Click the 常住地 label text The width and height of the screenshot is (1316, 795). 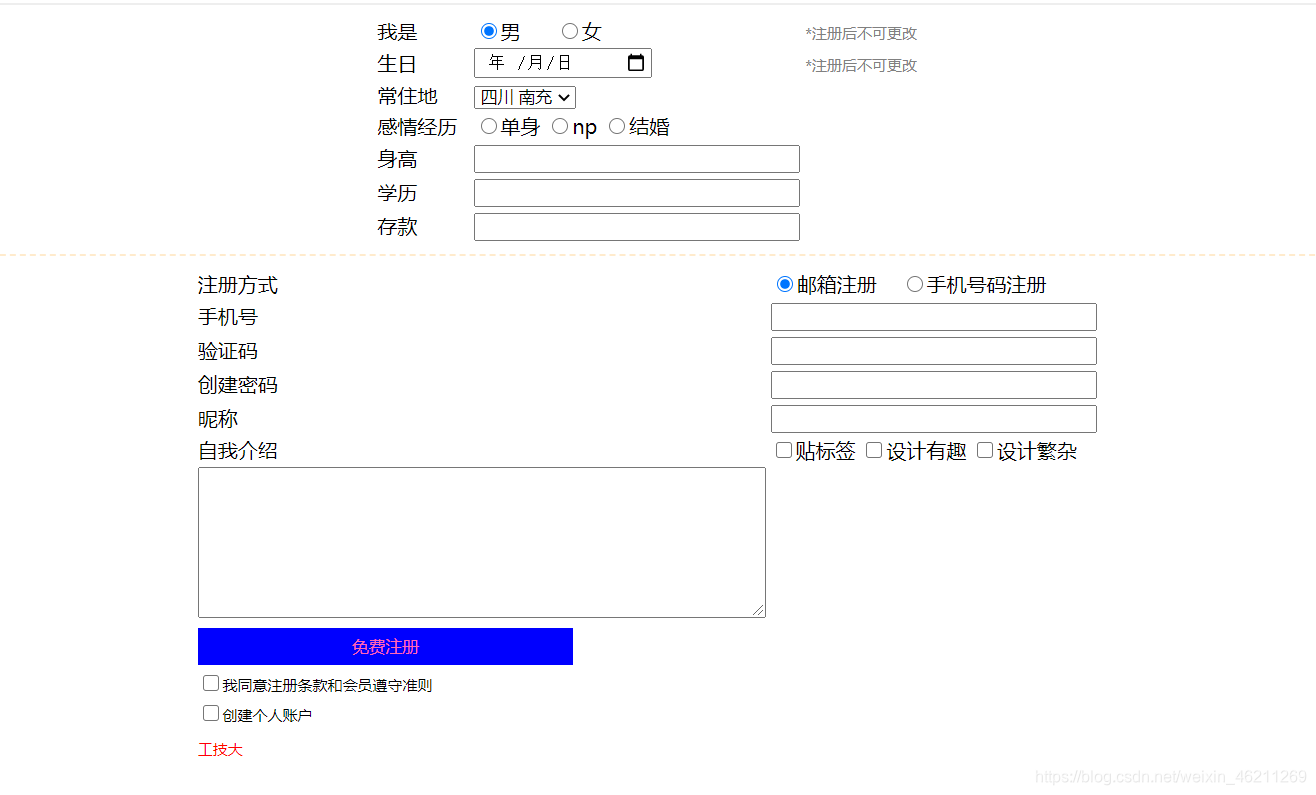pyautogui.click(x=407, y=97)
